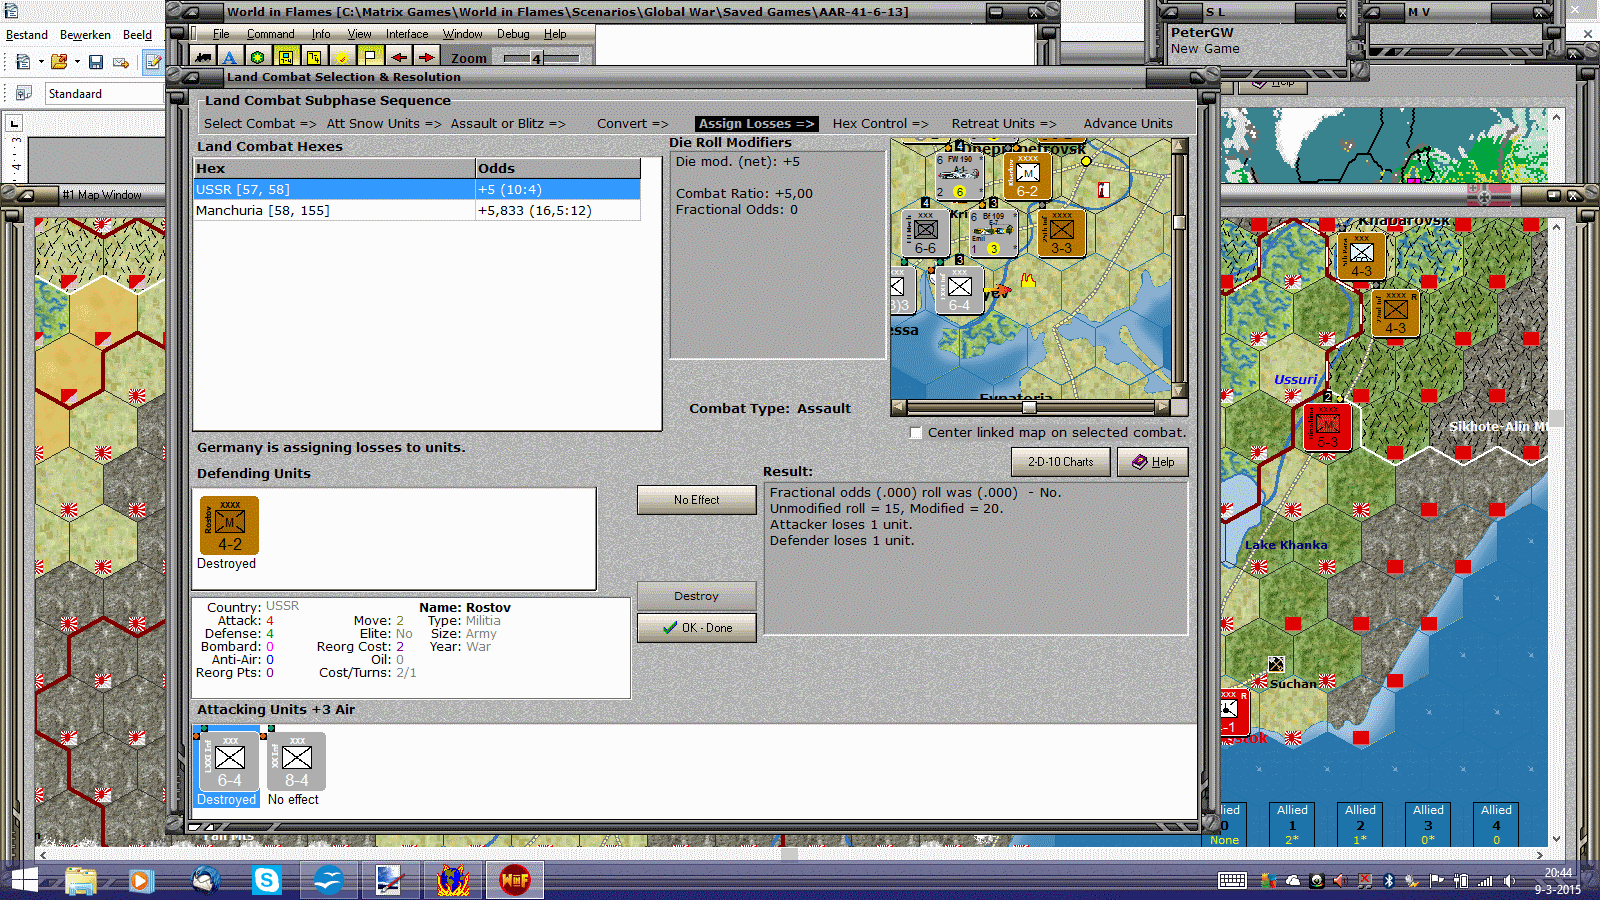This screenshot has width=1600, height=900.
Task: Click the Retreat Units subphase label
Action: tap(1004, 124)
